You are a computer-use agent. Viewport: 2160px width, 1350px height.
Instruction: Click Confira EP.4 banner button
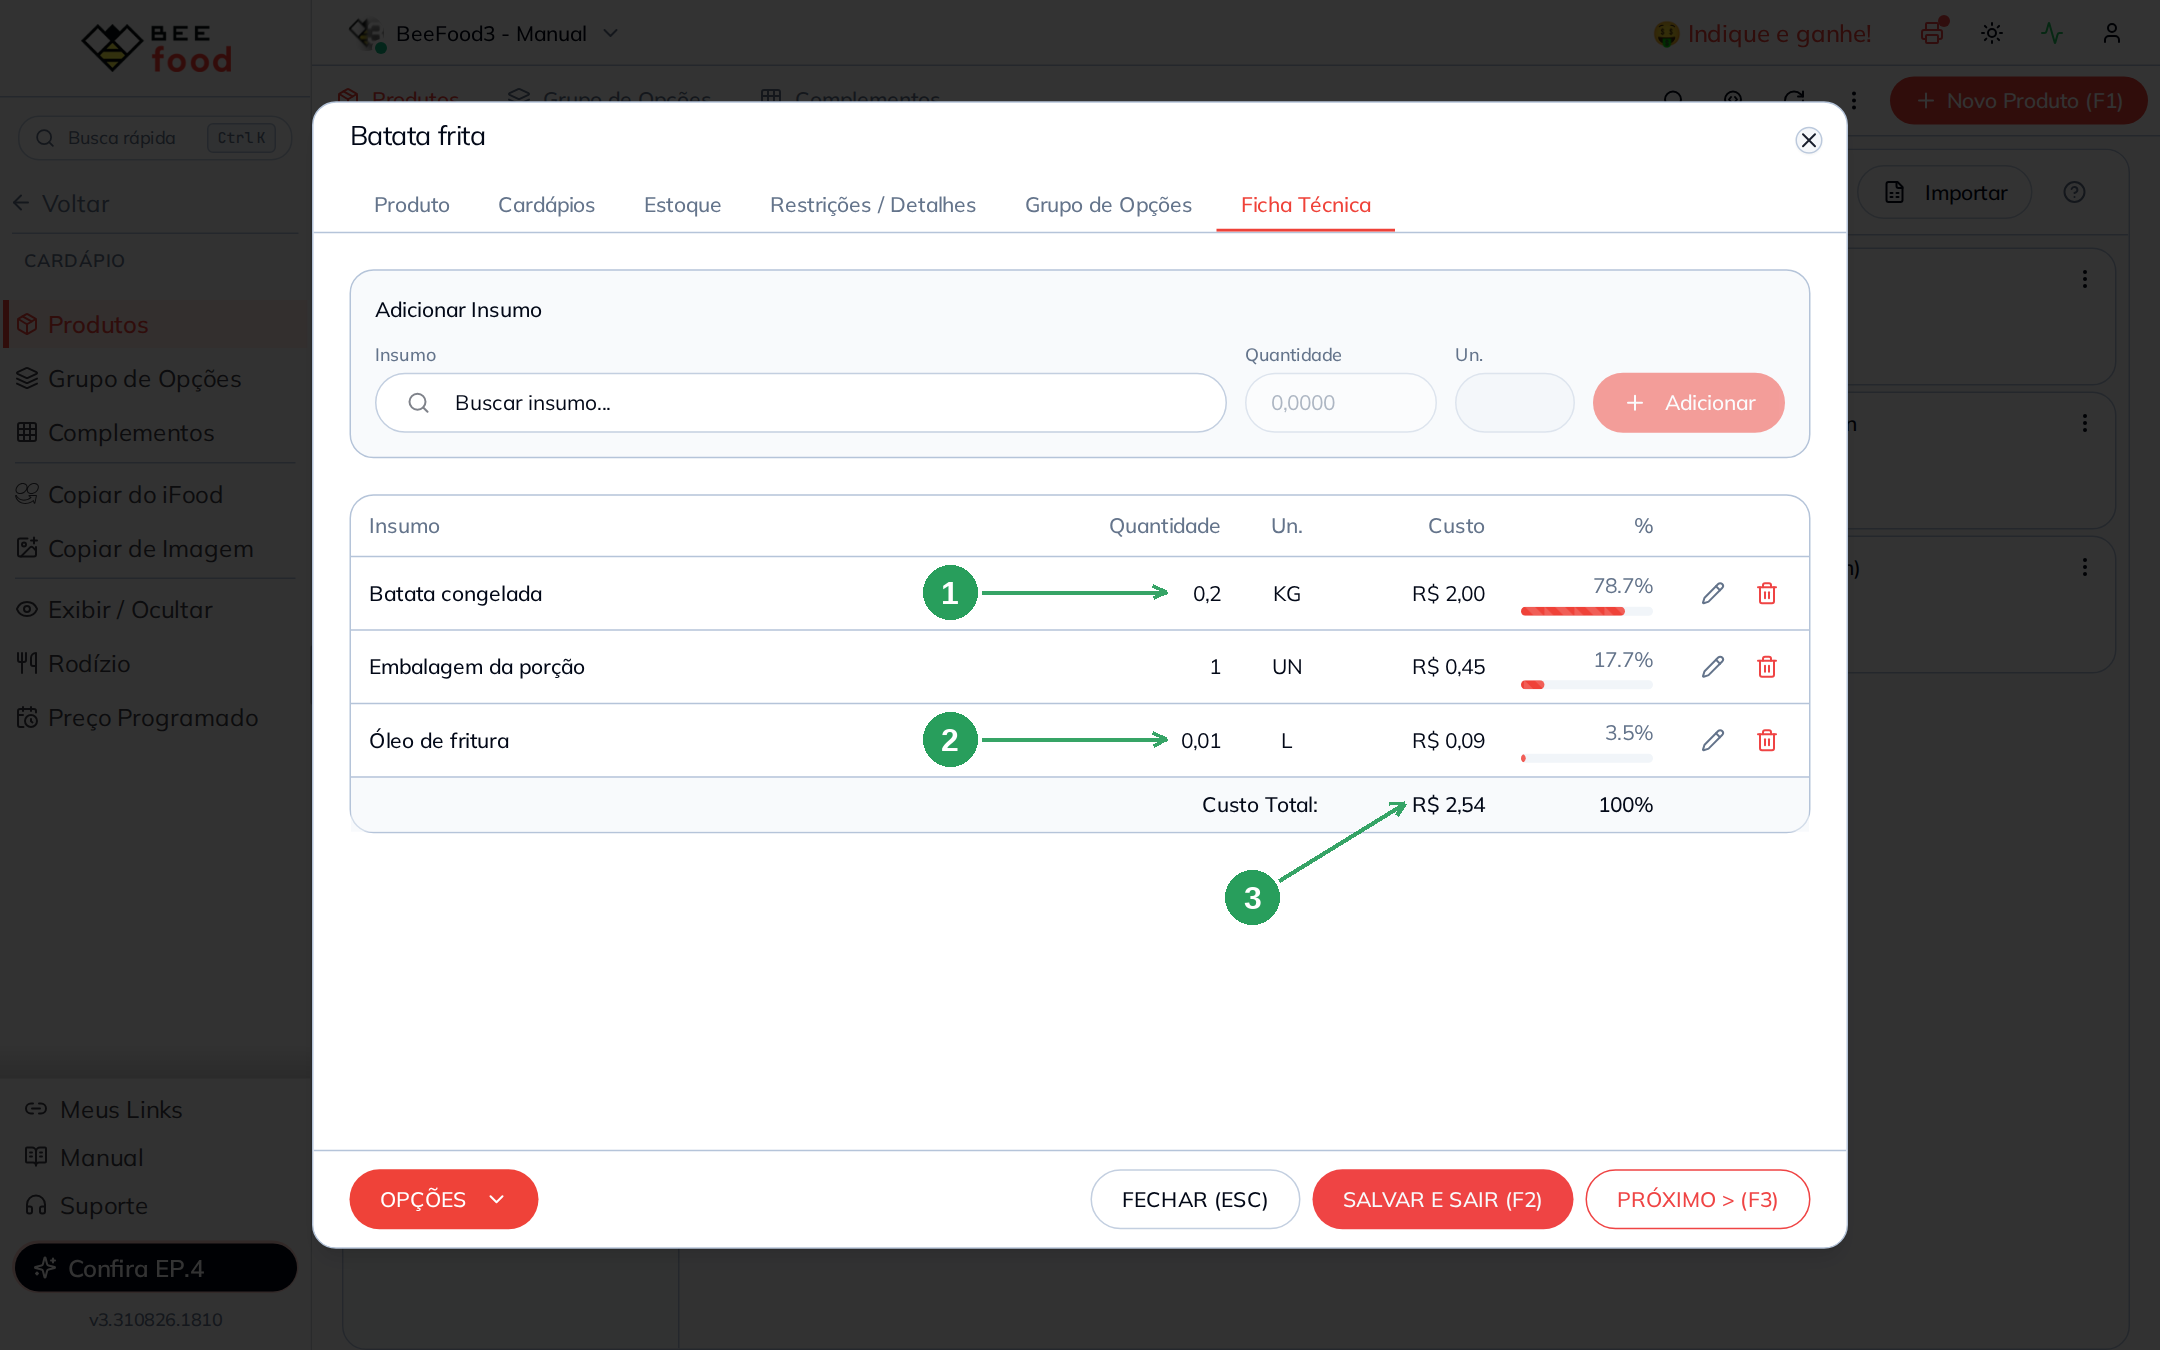[156, 1268]
